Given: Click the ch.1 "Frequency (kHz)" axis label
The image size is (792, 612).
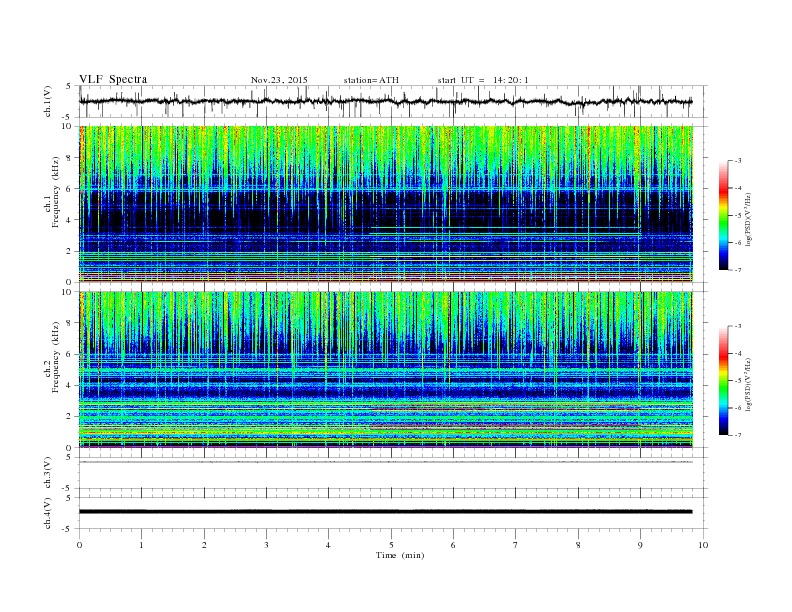Looking at the screenshot, I should point(56,191).
